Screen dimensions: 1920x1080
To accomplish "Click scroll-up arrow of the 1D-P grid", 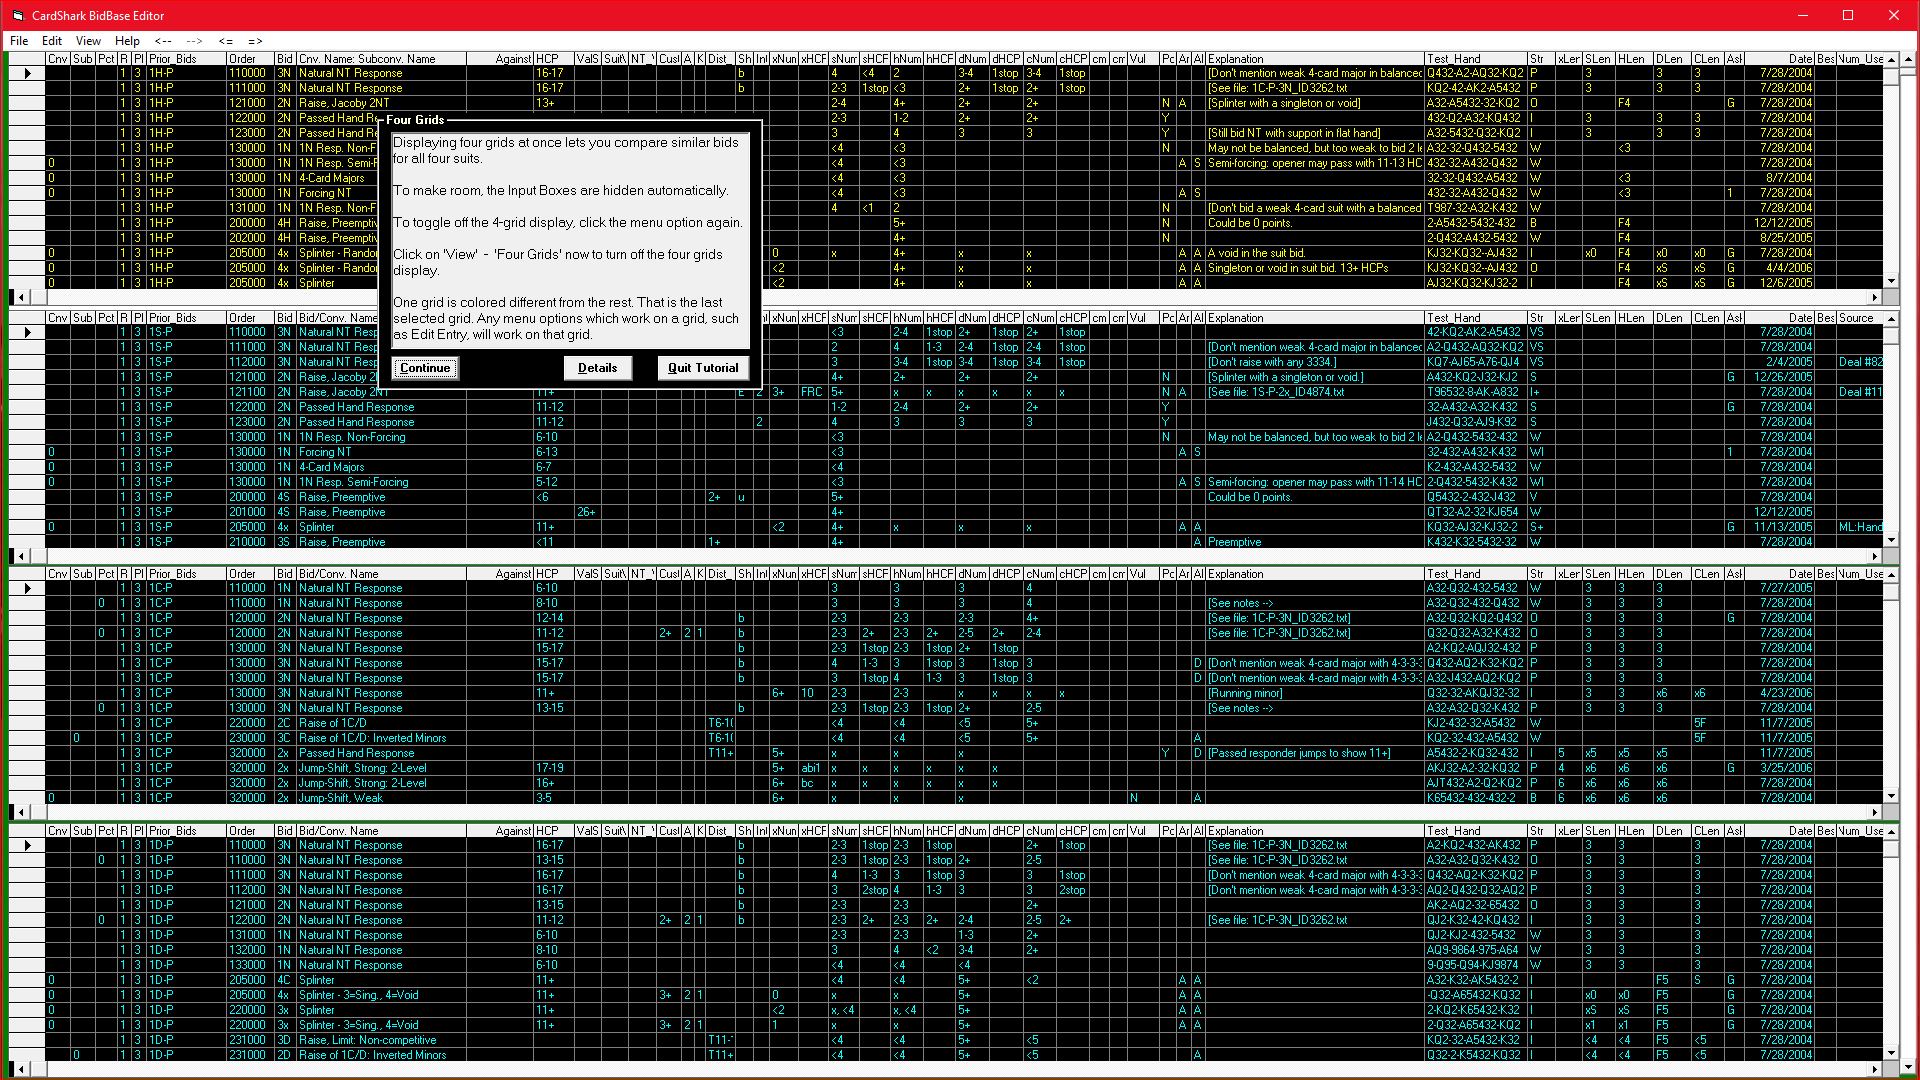I will [1891, 832].
